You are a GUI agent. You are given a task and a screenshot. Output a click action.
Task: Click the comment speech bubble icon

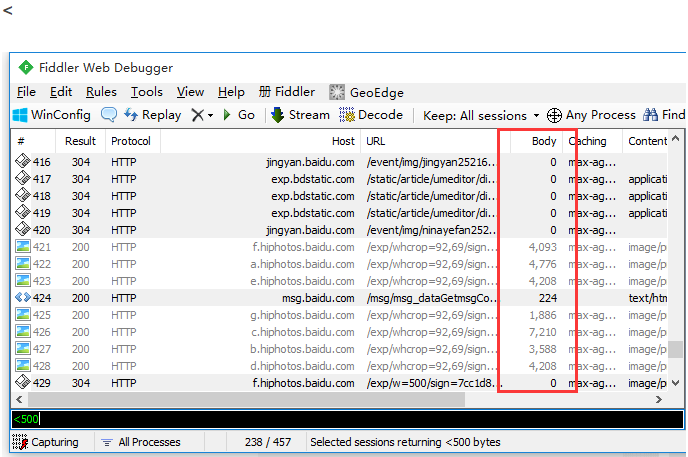[109, 115]
